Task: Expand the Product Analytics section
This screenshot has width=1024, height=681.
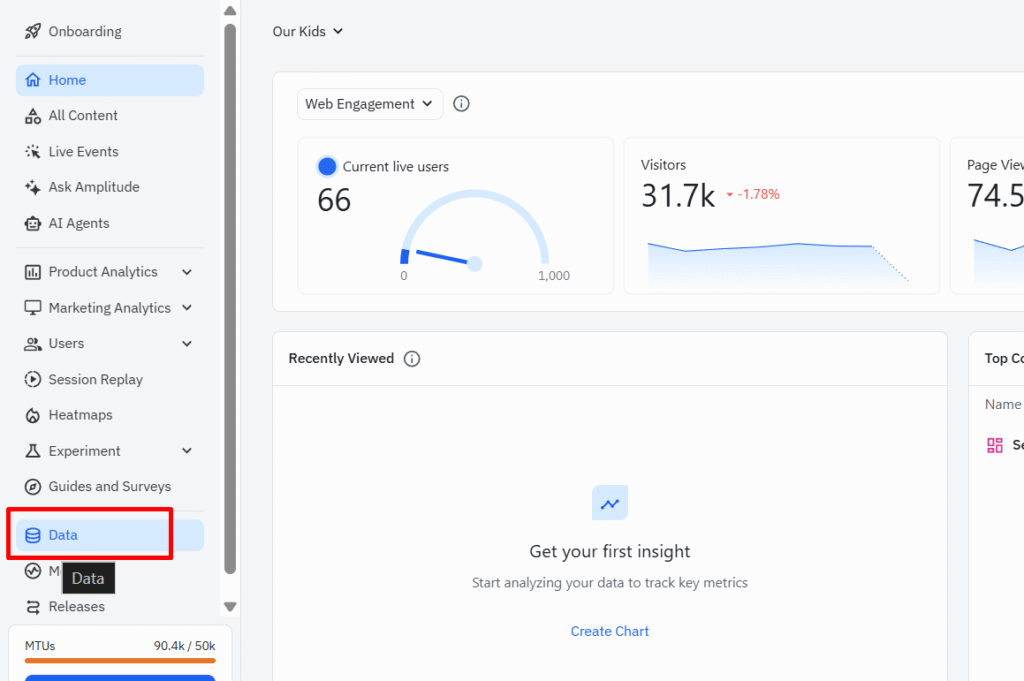Action: click(187, 272)
